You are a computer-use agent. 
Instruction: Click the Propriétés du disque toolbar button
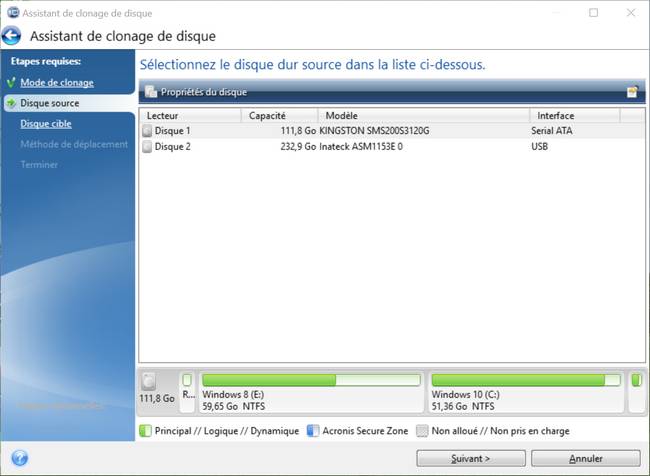(x=196, y=92)
